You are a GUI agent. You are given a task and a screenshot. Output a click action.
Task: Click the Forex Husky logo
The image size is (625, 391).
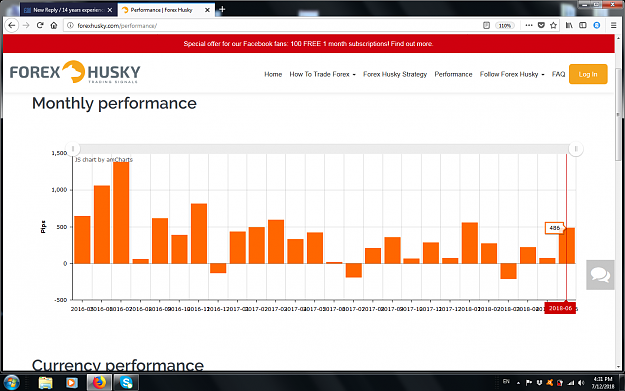(x=75, y=72)
